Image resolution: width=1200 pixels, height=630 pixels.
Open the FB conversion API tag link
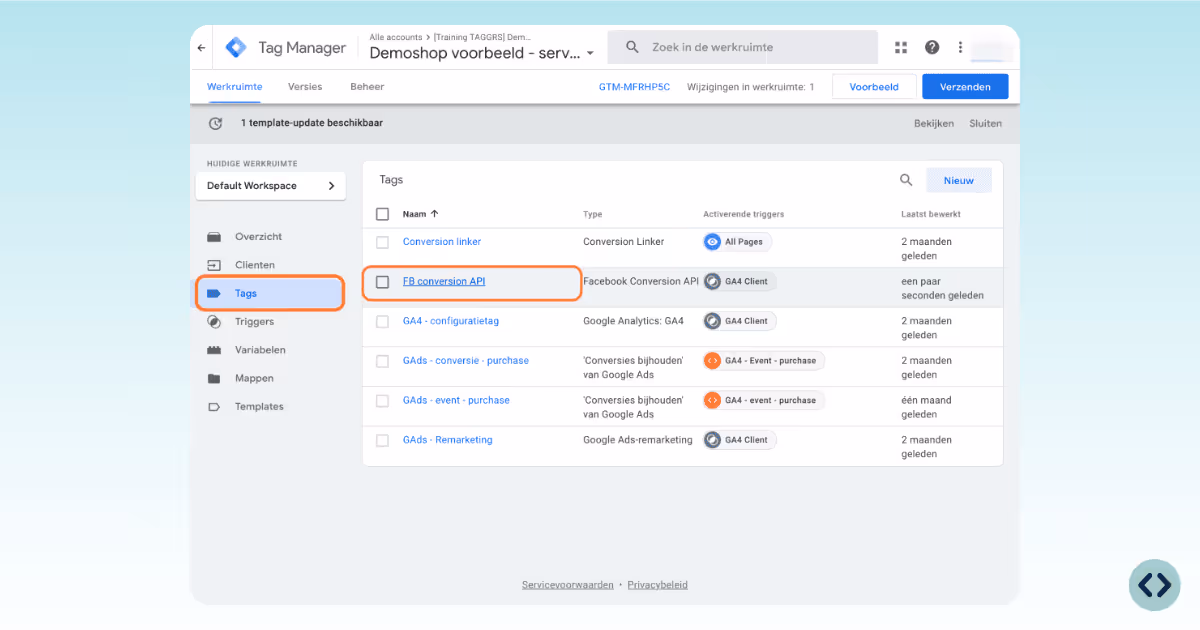(444, 282)
